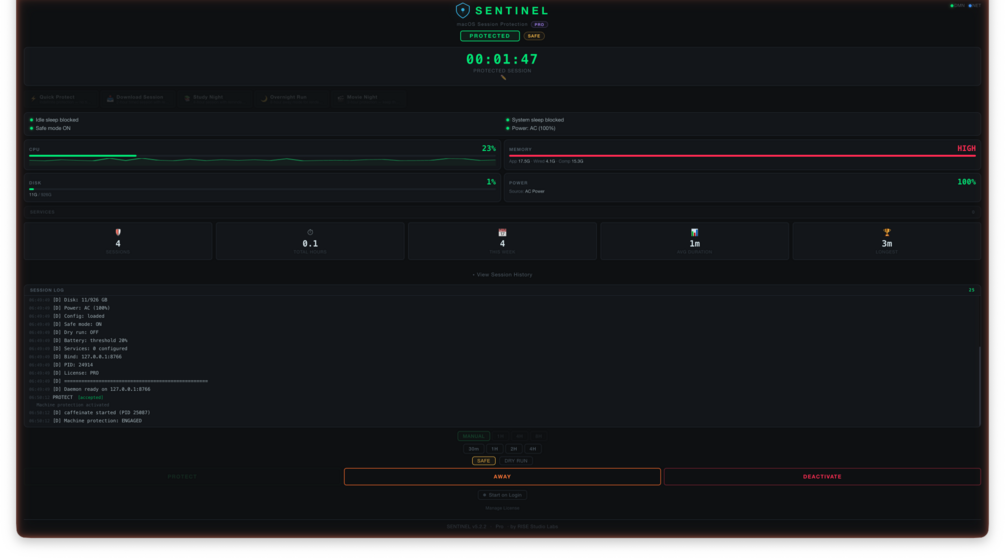Click 'Power: AC (100%)' status line
Image resolution: width=1005 pixels, height=558 pixels.
click(x=531, y=128)
